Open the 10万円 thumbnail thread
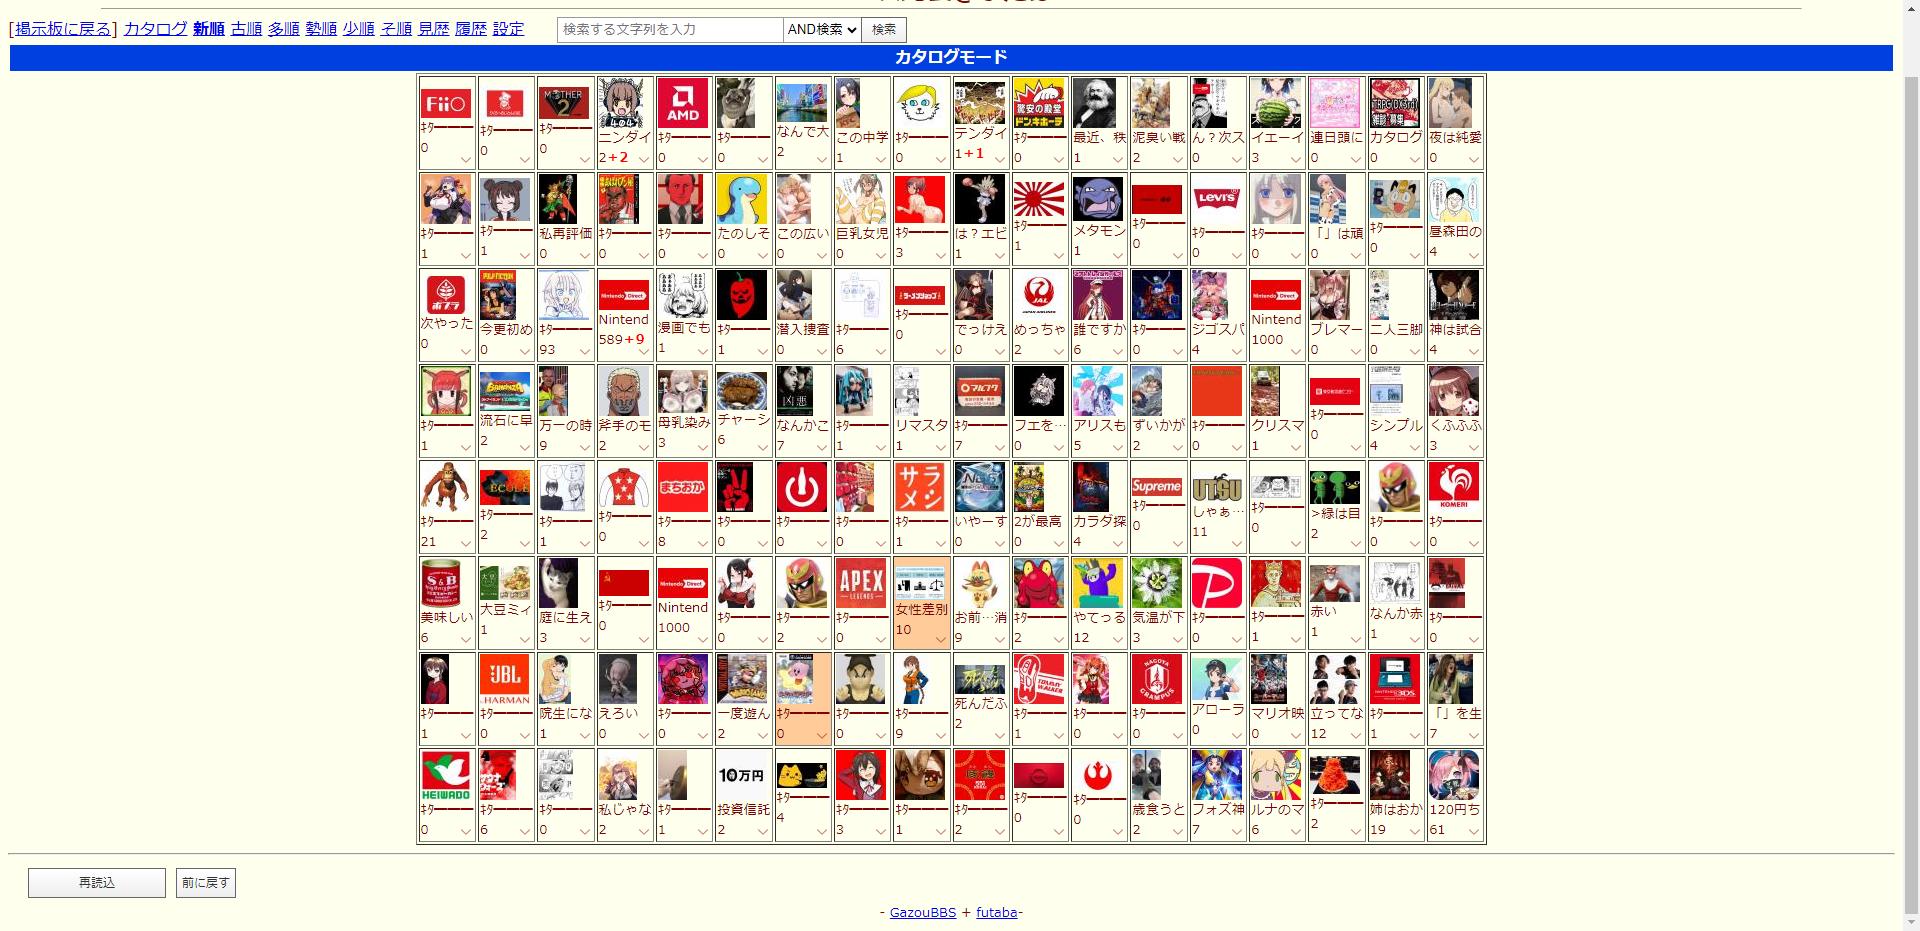This screenshot has height=931, width=1920. 742,775
